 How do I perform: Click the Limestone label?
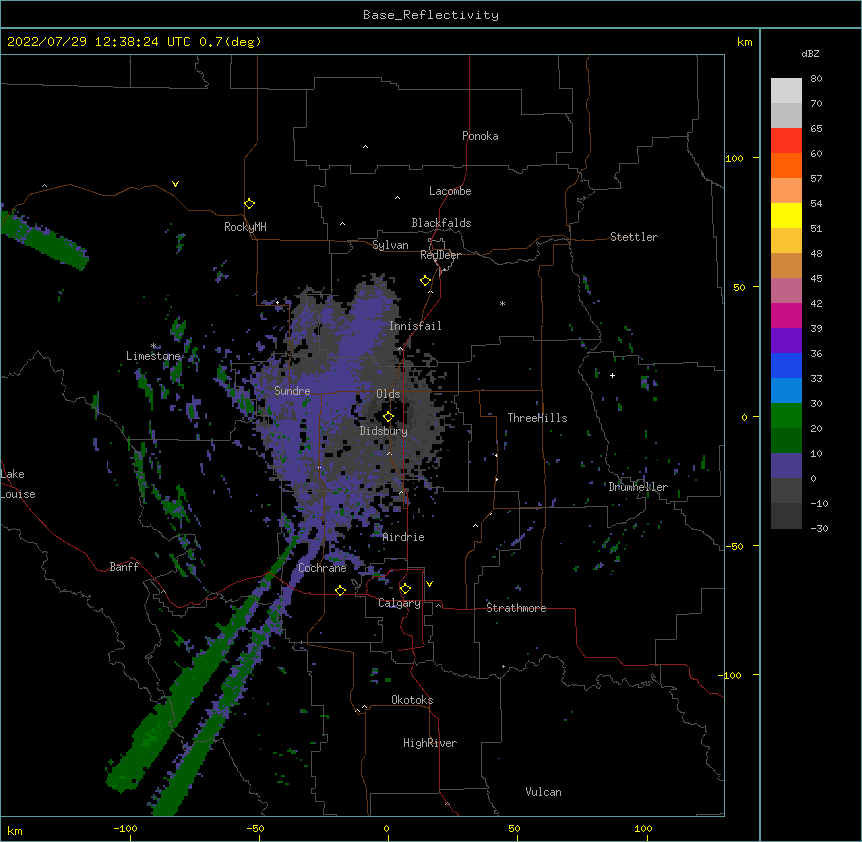pyautogui.click(x=153, y=356)
